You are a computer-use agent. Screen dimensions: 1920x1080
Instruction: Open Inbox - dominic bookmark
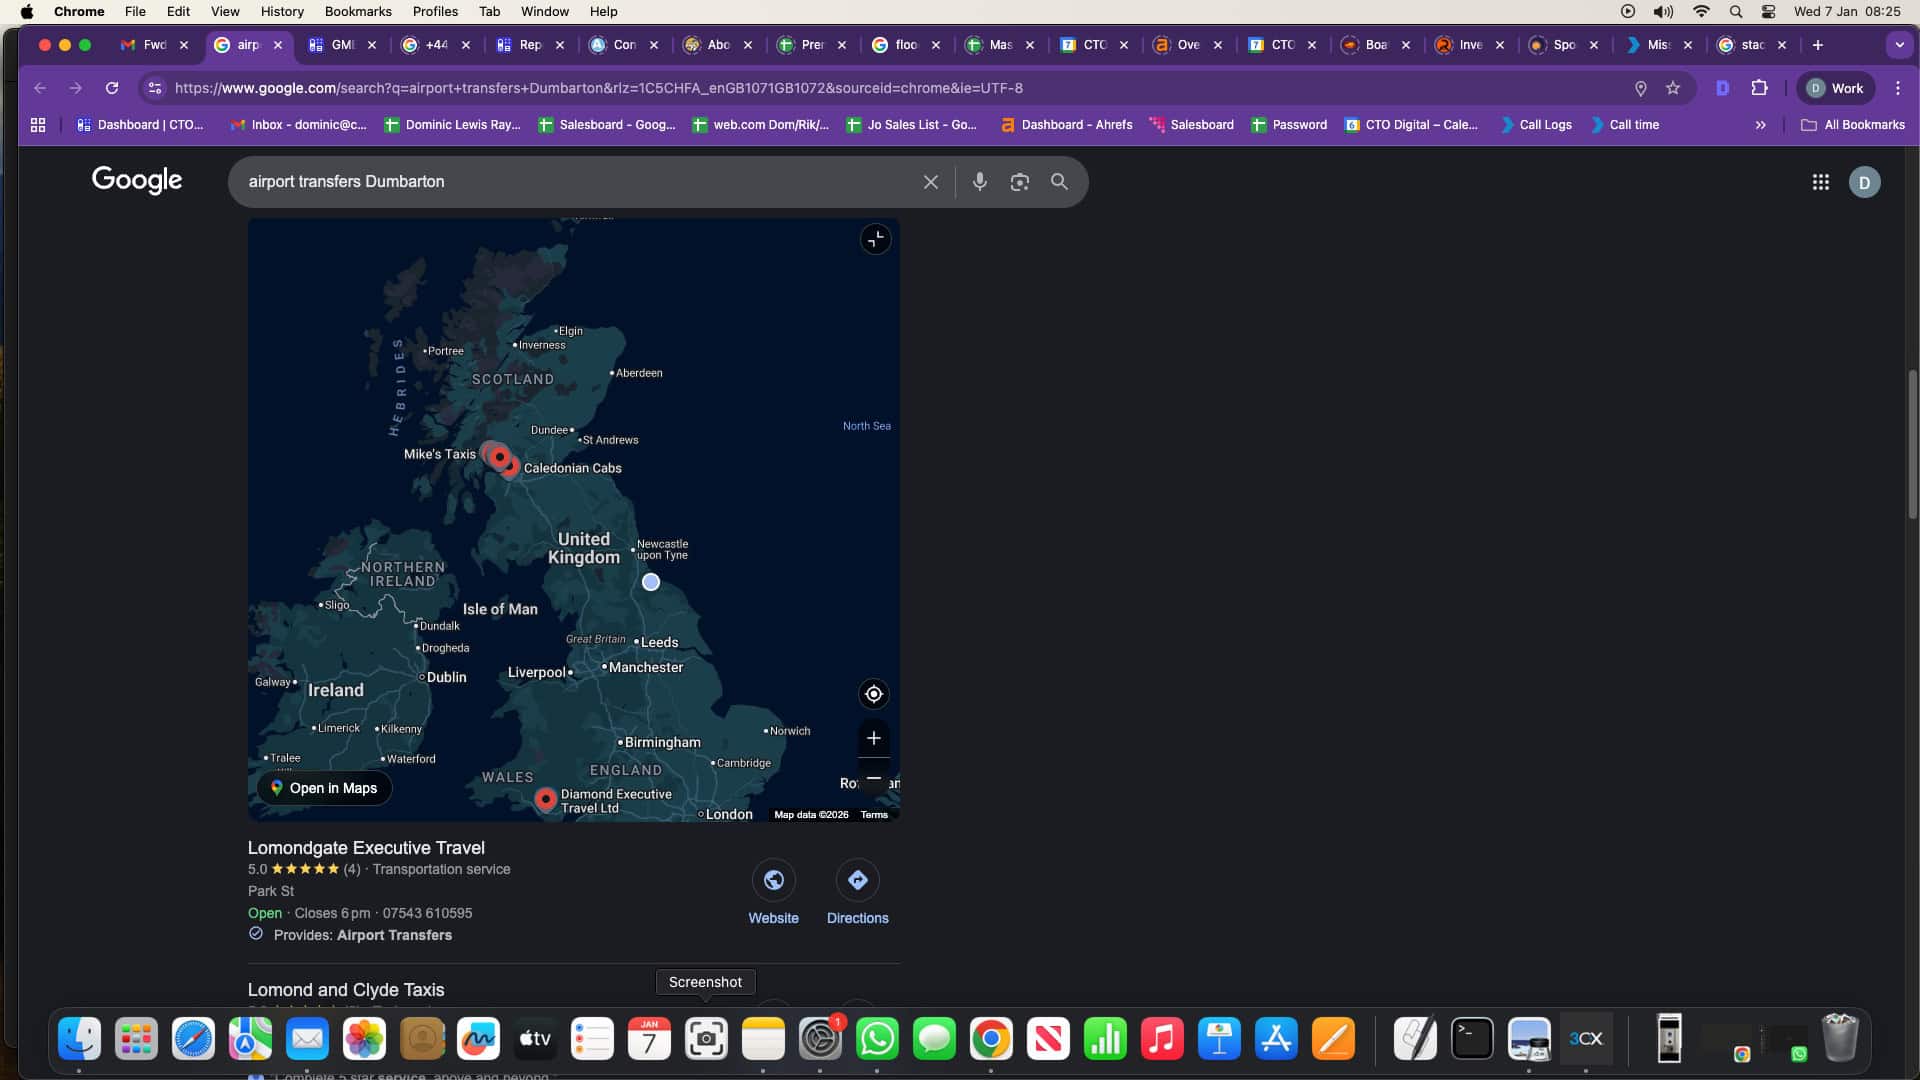(298, 125)
